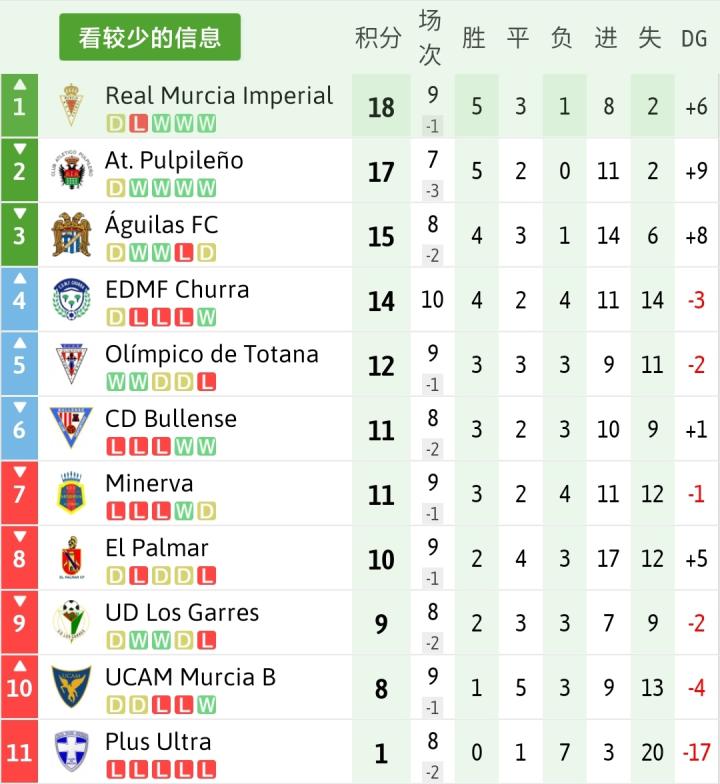The height and width of the screenshot is (784, 720).
Task: Open the UCAM Murcia B team link
Action: 190,677
